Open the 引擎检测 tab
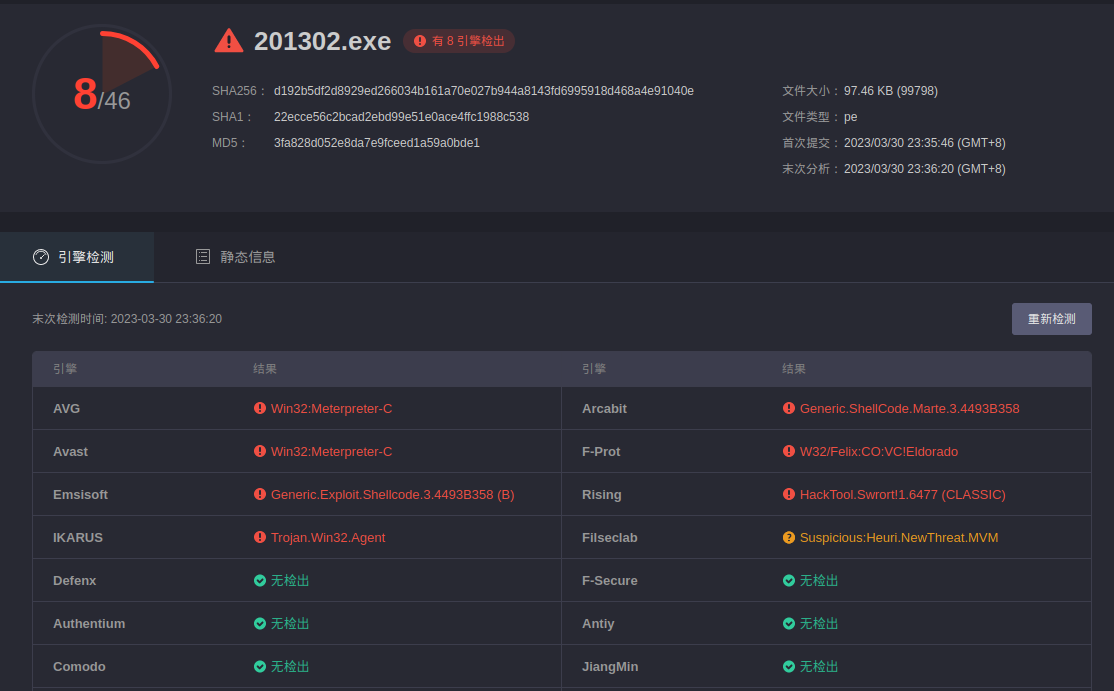This screenshot has width=1114, height=691. (x=77, y=257)
